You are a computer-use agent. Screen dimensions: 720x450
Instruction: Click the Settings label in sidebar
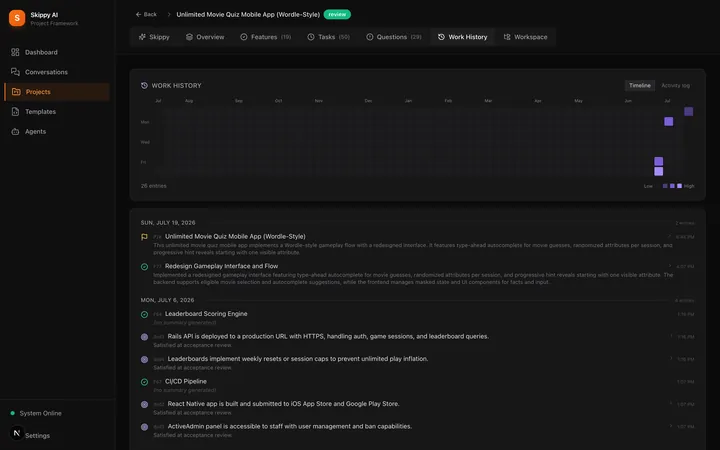[38, 435]
